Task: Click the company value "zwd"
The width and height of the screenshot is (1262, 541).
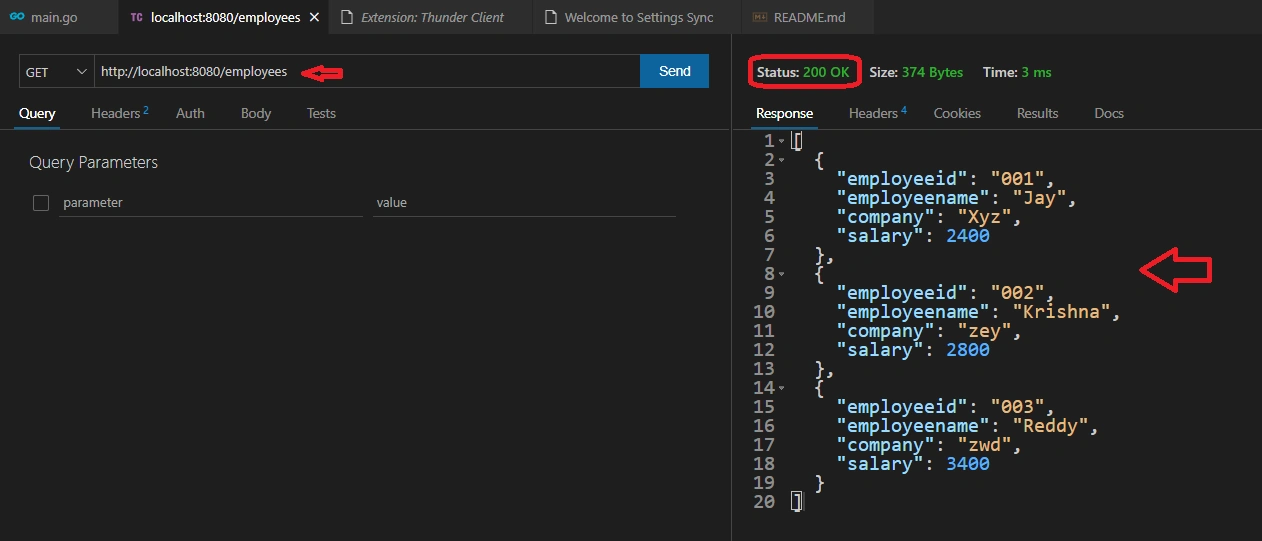Action: tap(984, 445)
